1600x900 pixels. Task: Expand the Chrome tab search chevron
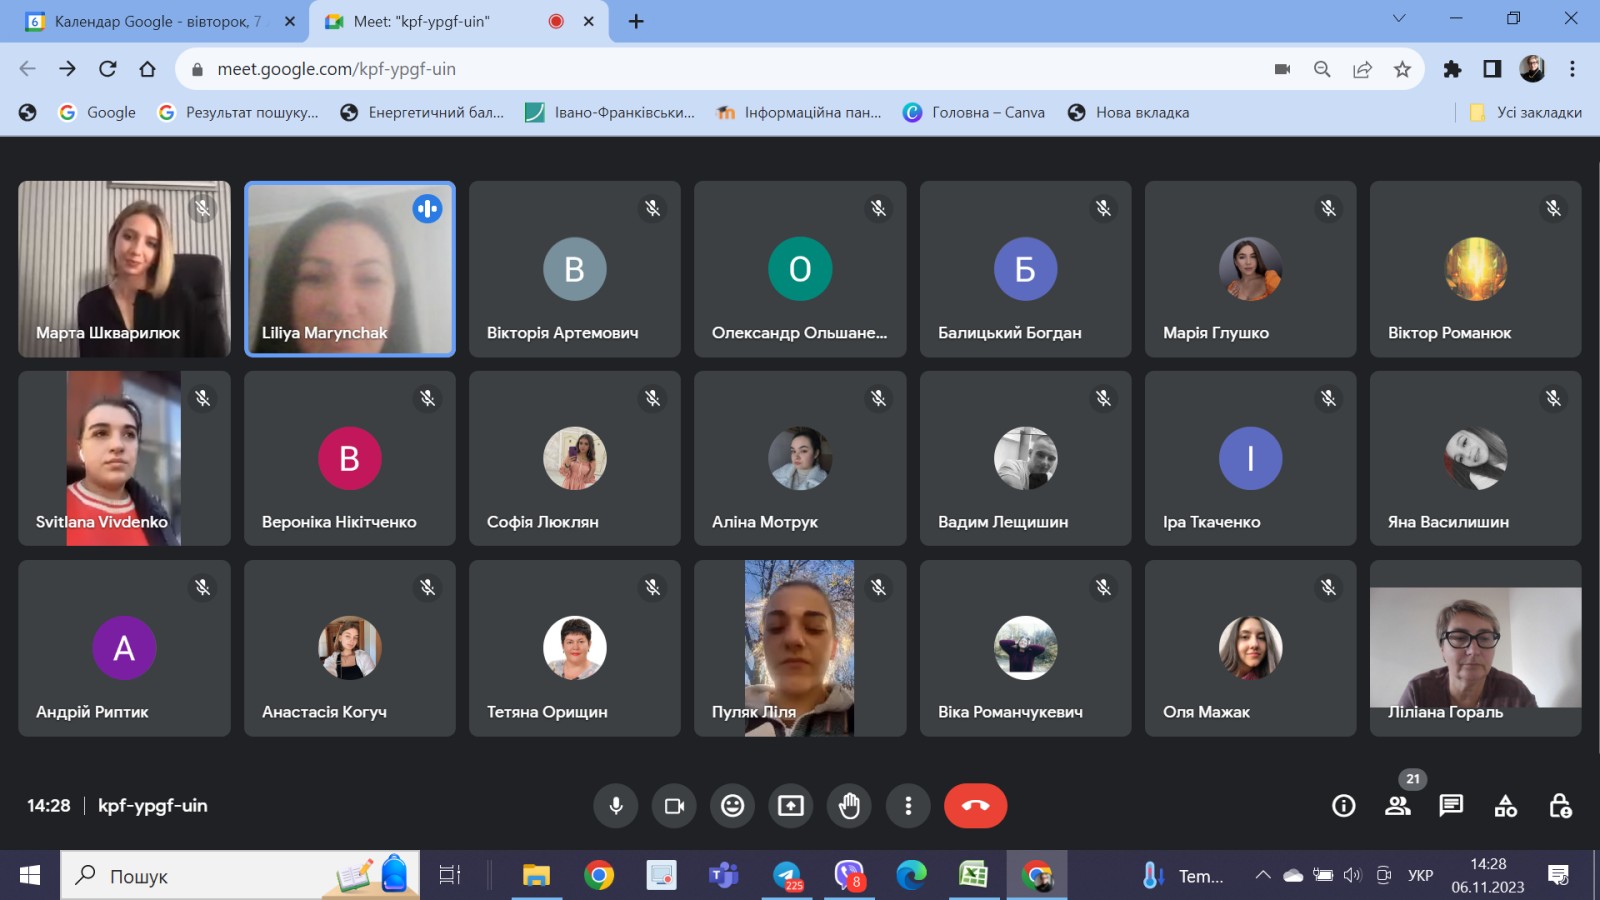click(1399, 19)
